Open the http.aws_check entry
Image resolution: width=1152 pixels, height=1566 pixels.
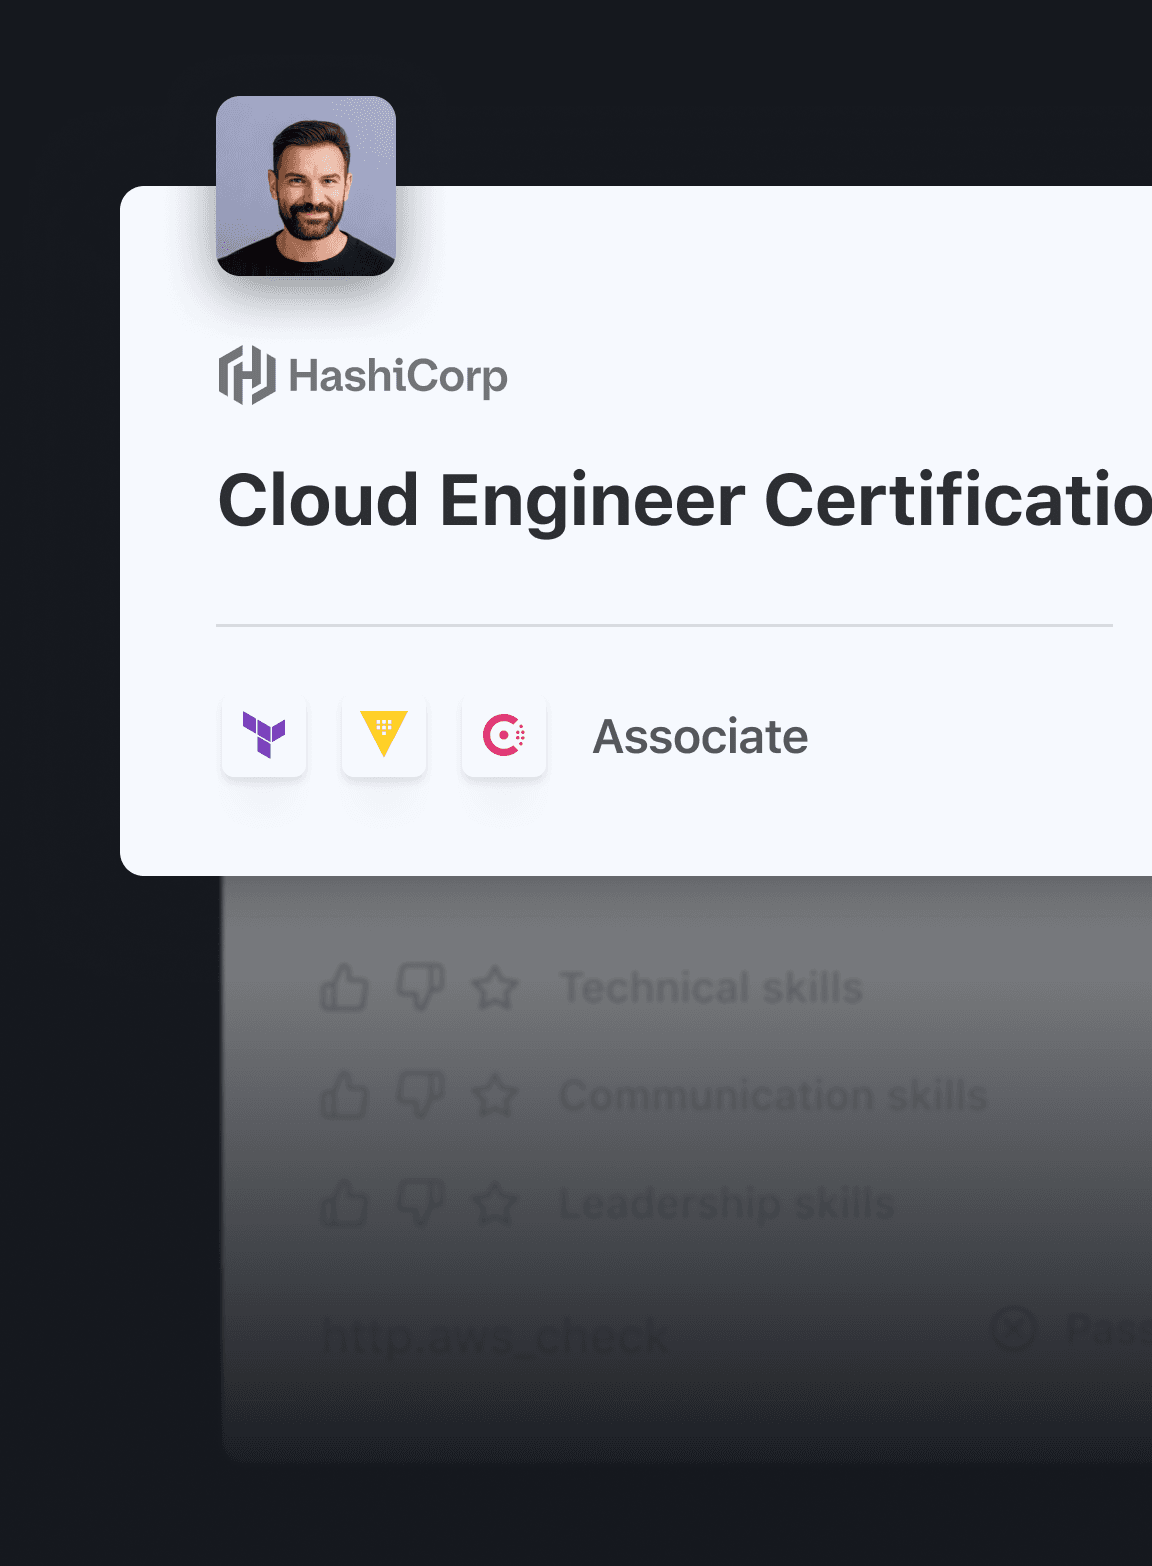(494, 1336)
